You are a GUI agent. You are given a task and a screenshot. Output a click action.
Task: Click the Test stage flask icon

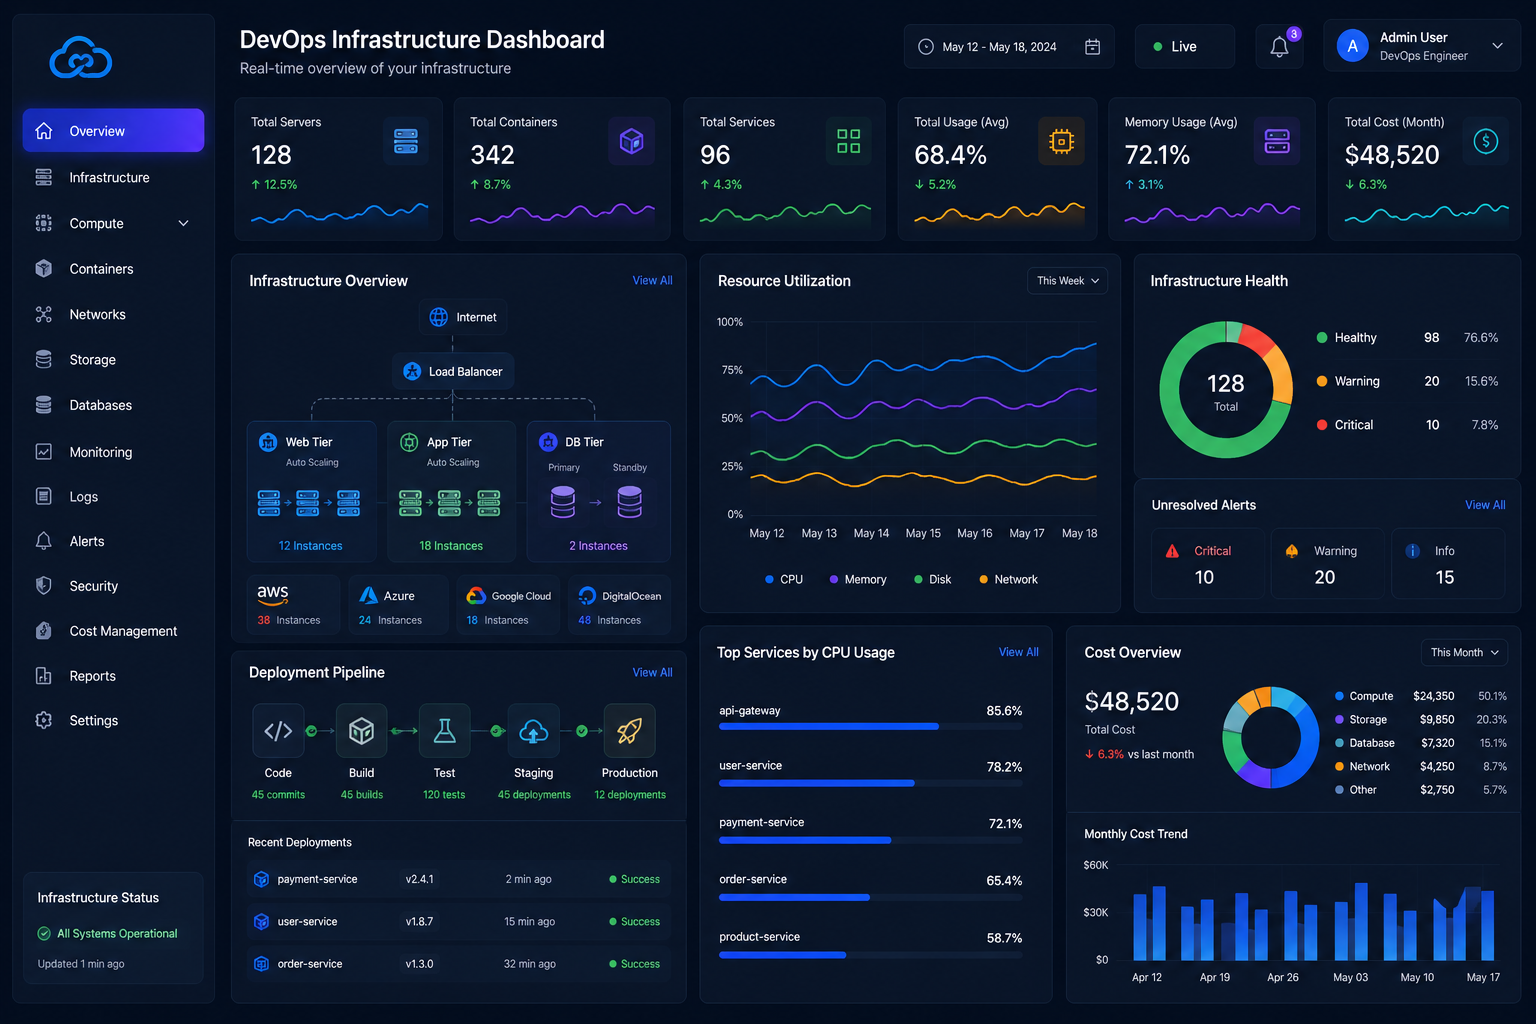[x=444, y=731]
